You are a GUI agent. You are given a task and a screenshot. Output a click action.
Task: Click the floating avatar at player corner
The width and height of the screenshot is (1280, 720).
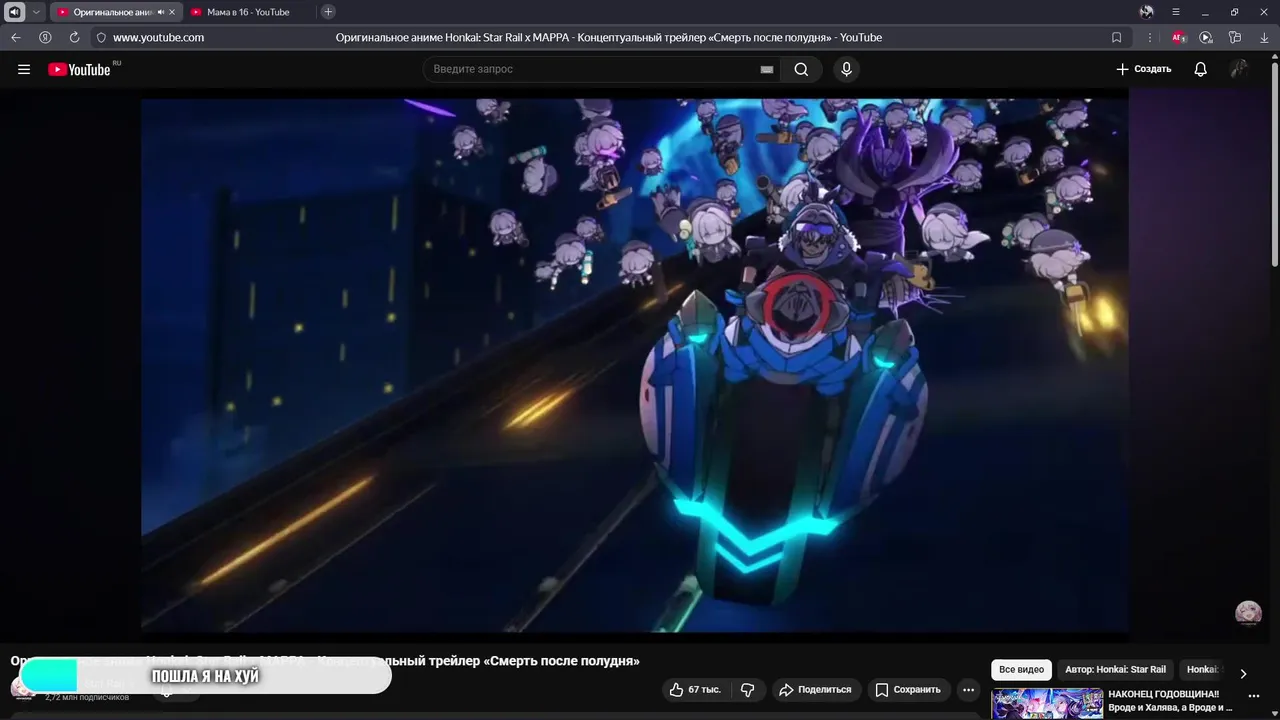pyautogui.click(x=1248, y=613)
